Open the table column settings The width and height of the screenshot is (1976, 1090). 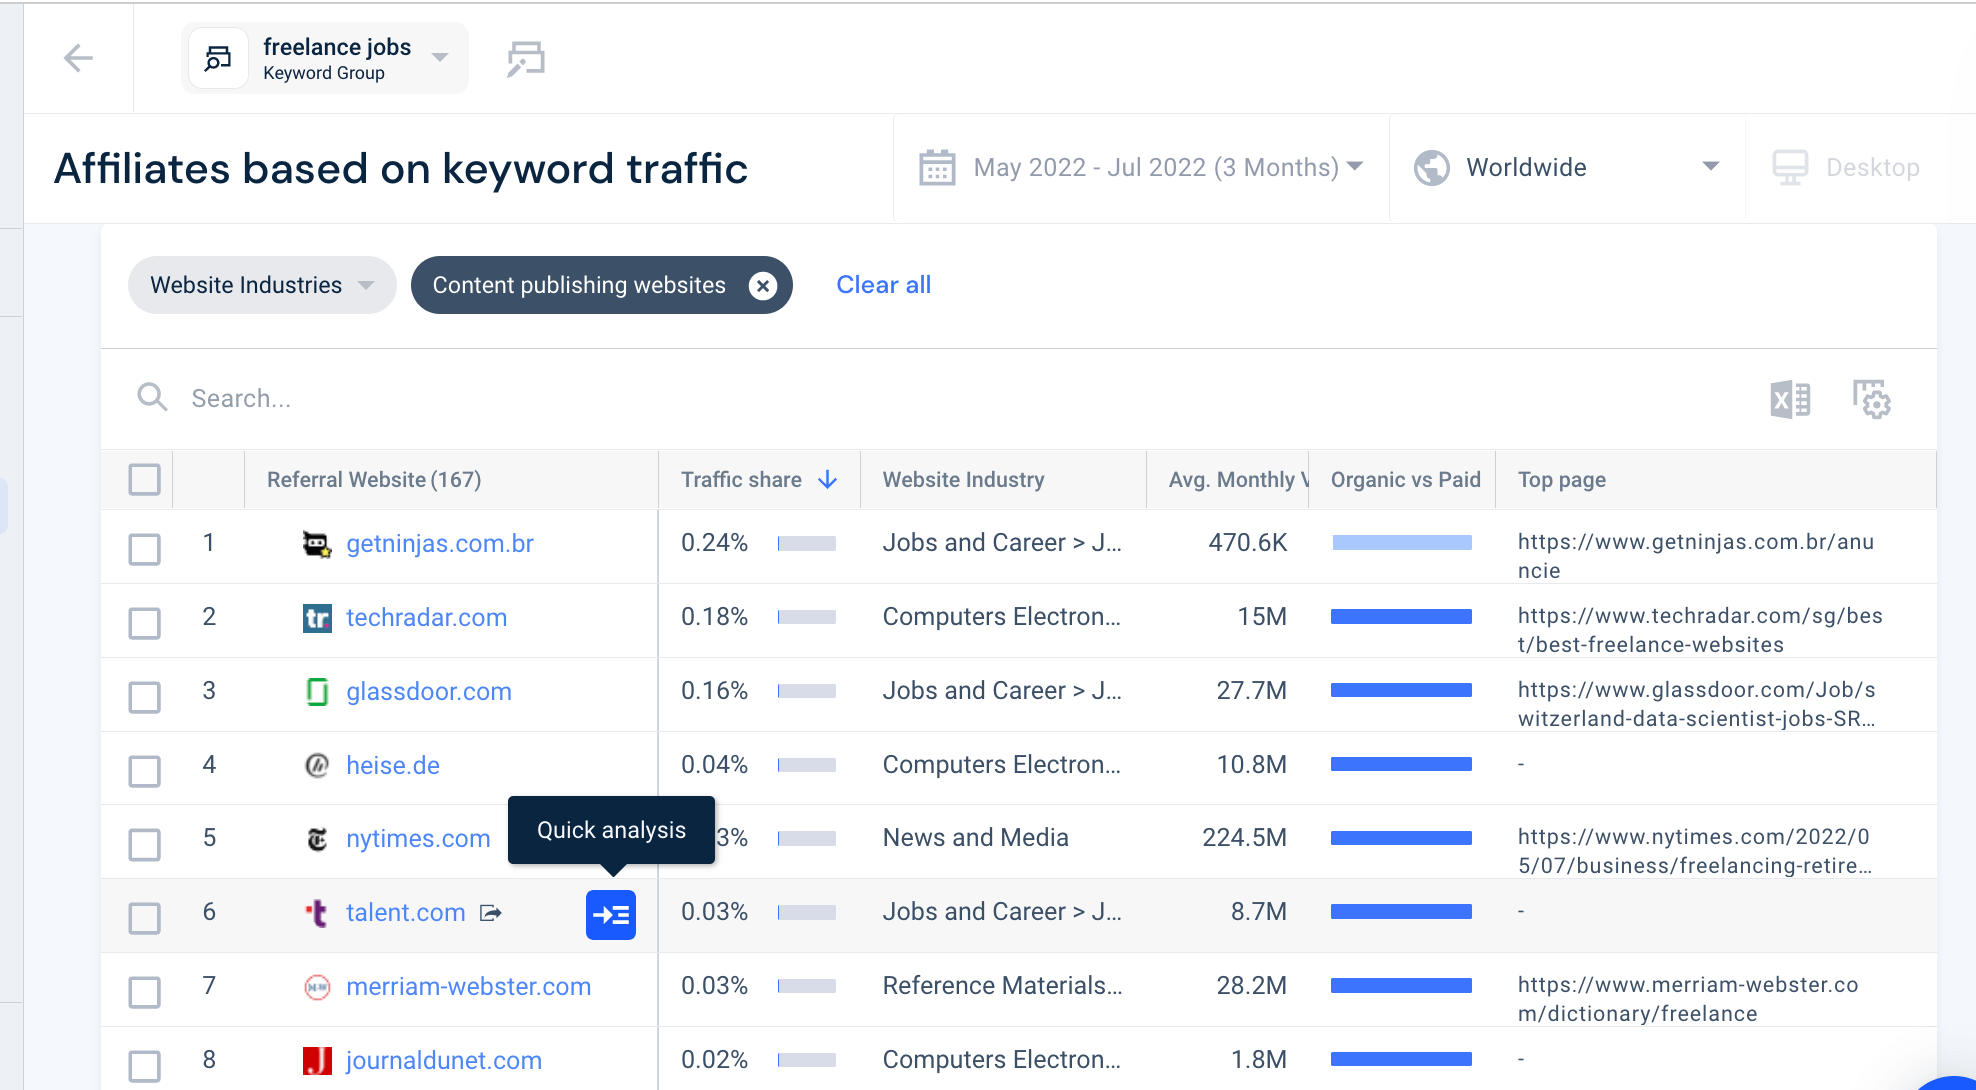pos(1871,399)
